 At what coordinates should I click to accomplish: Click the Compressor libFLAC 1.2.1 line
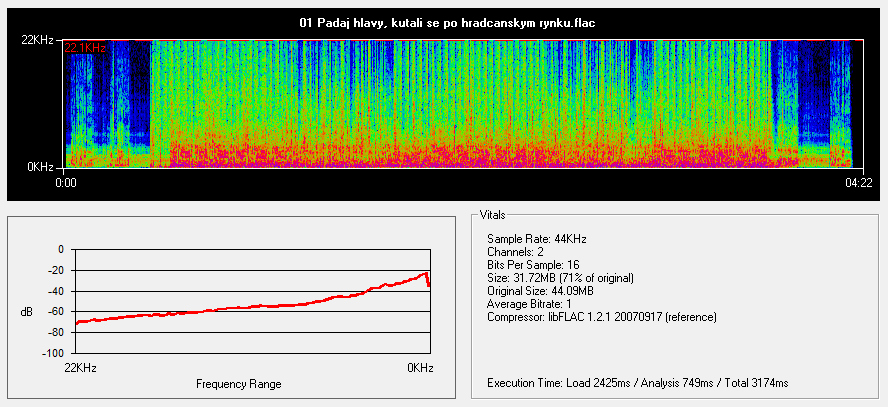tap(602, 317)
